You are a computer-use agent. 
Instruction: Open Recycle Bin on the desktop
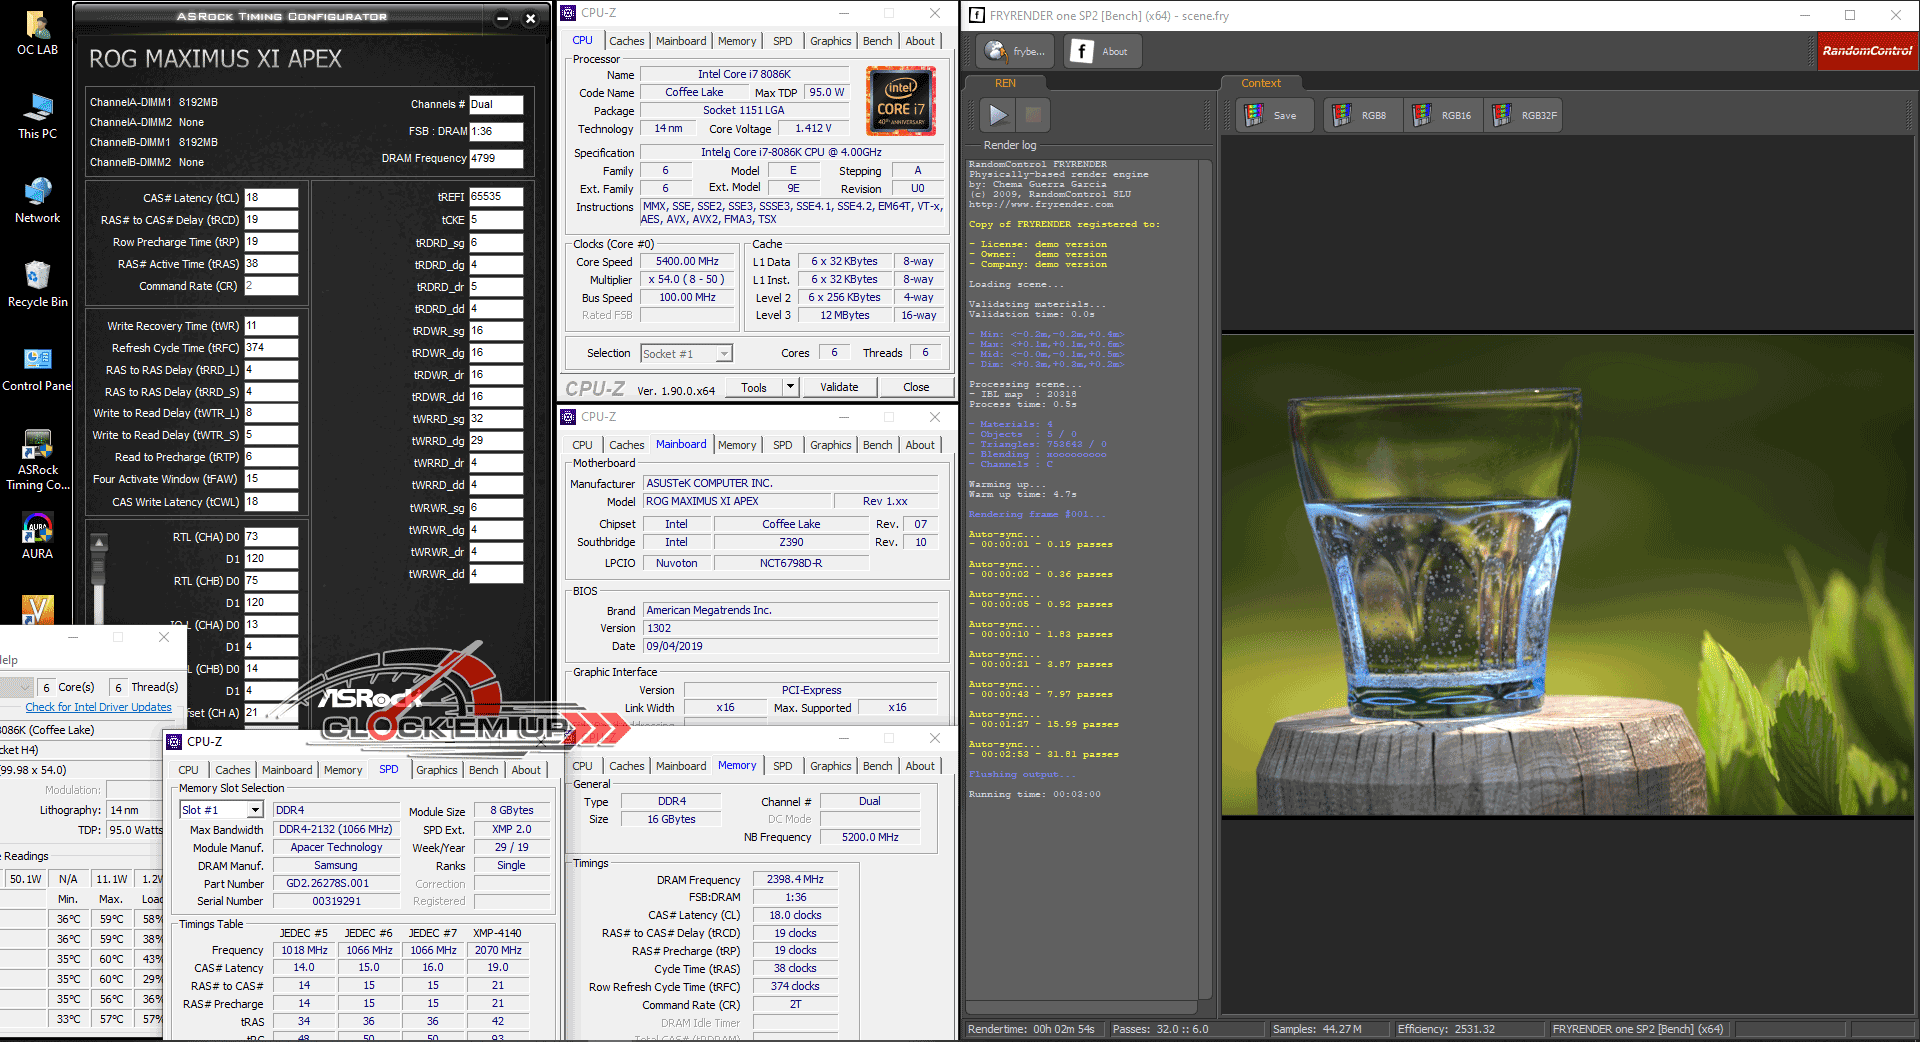click(x=37, y=284)
